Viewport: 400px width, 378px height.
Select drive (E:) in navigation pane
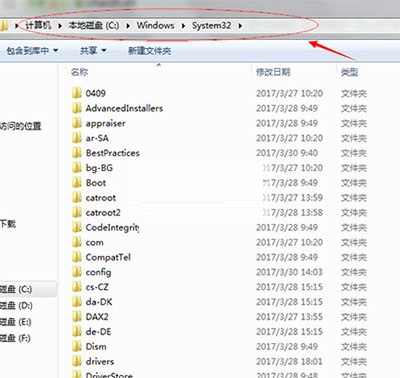point(15,322)
